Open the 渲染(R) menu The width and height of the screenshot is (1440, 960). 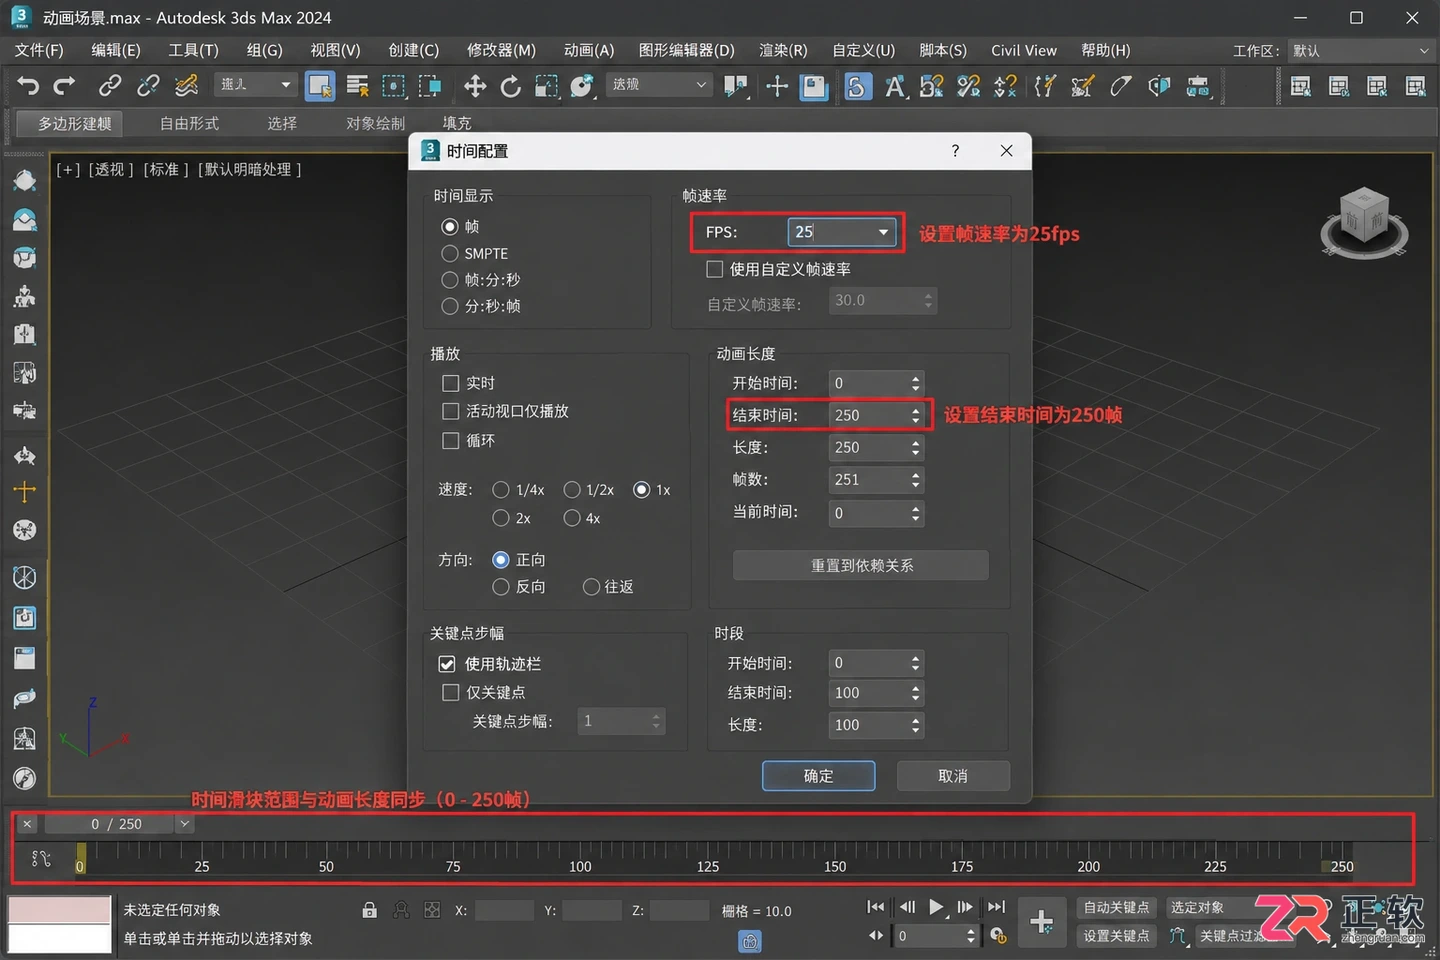(x=783, y=50)
